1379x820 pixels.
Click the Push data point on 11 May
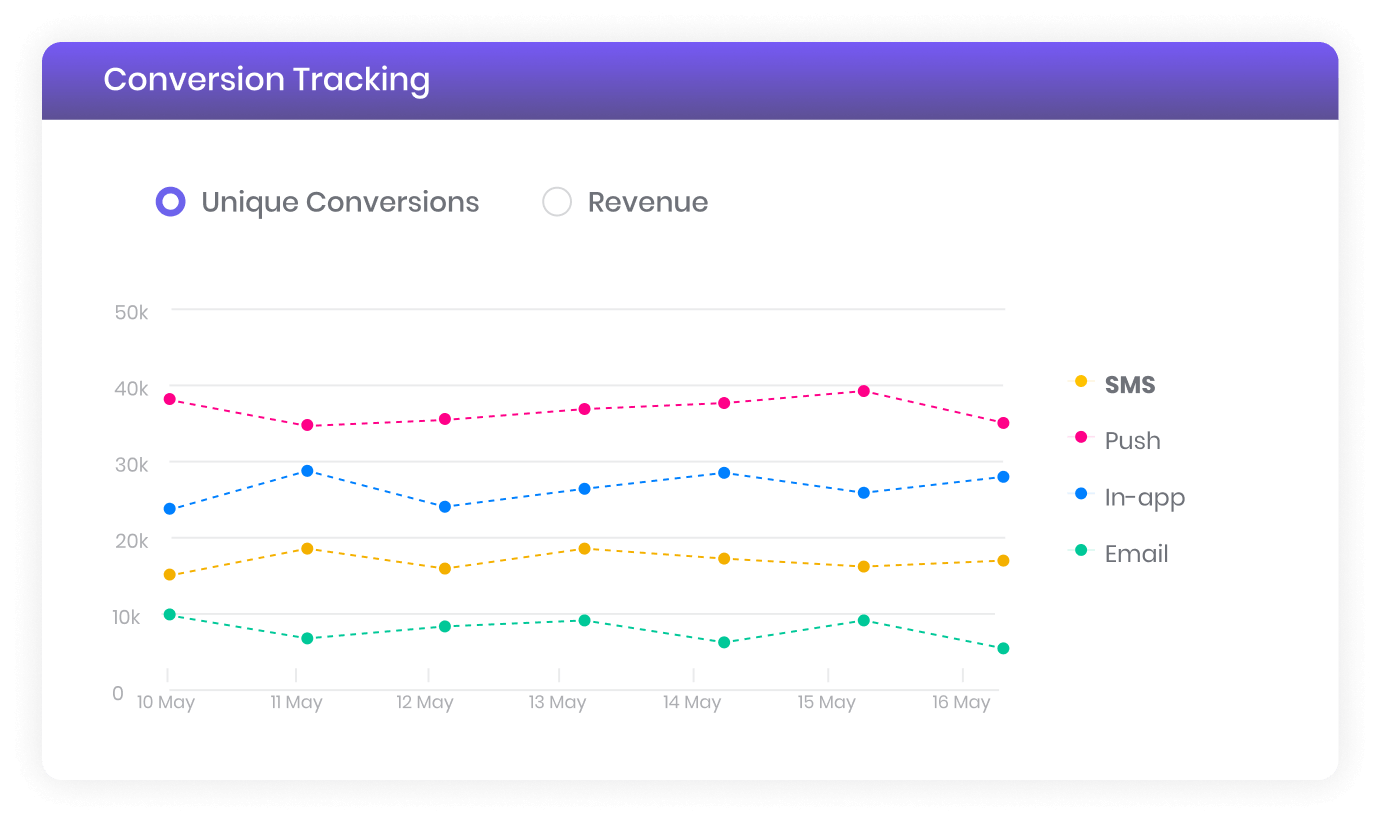tap(307, 425)
